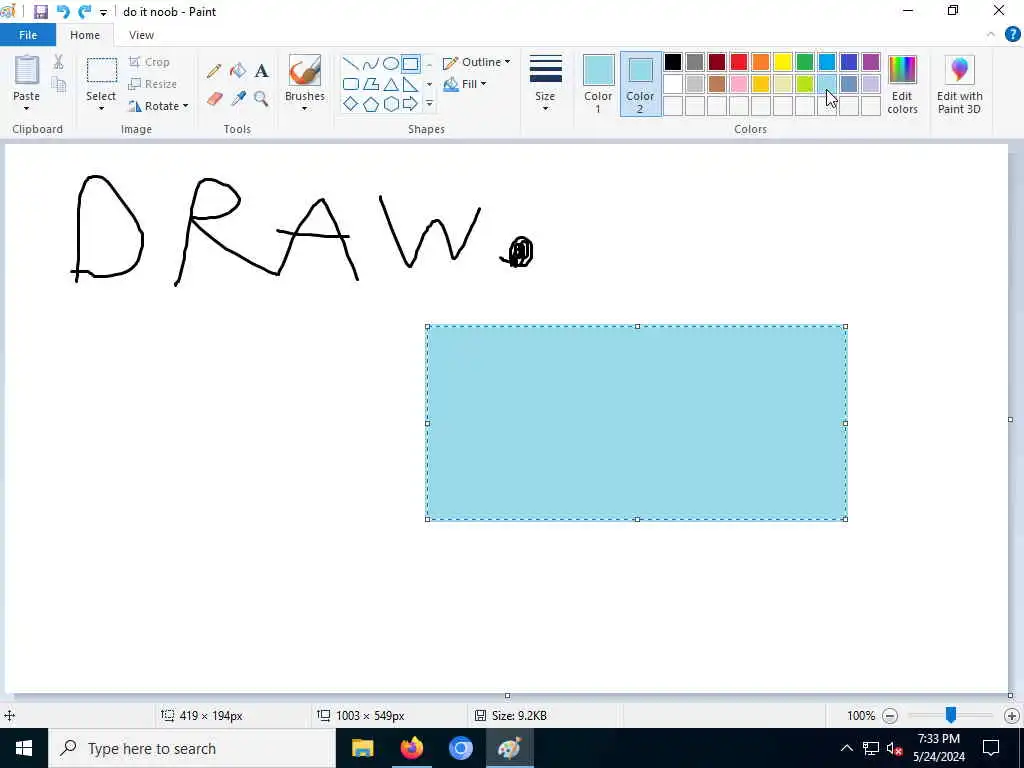Pick the purple color swatch
The image size is (1024, 768).
[871, 62]
